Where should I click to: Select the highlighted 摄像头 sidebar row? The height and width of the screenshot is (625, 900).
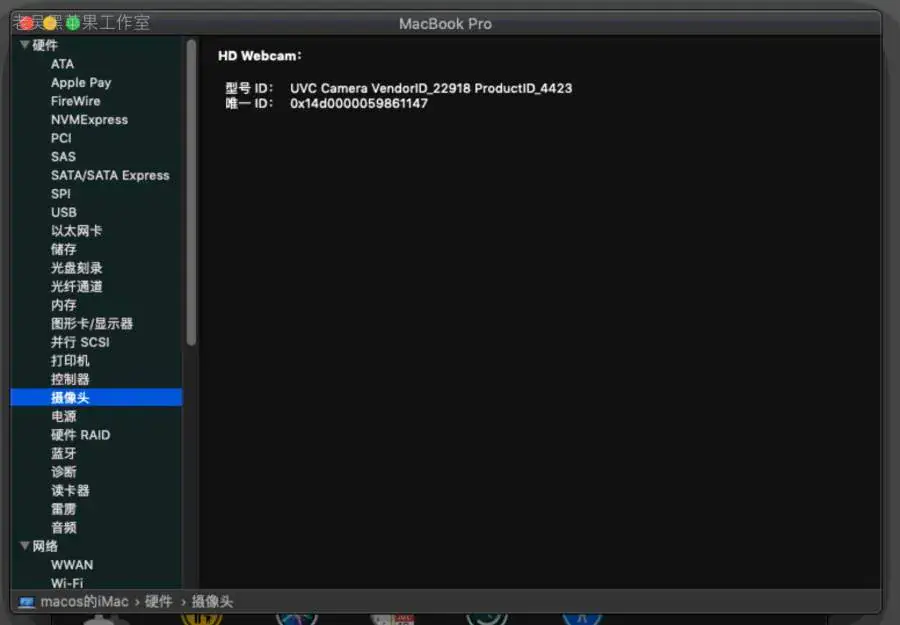tap(96, 397)
